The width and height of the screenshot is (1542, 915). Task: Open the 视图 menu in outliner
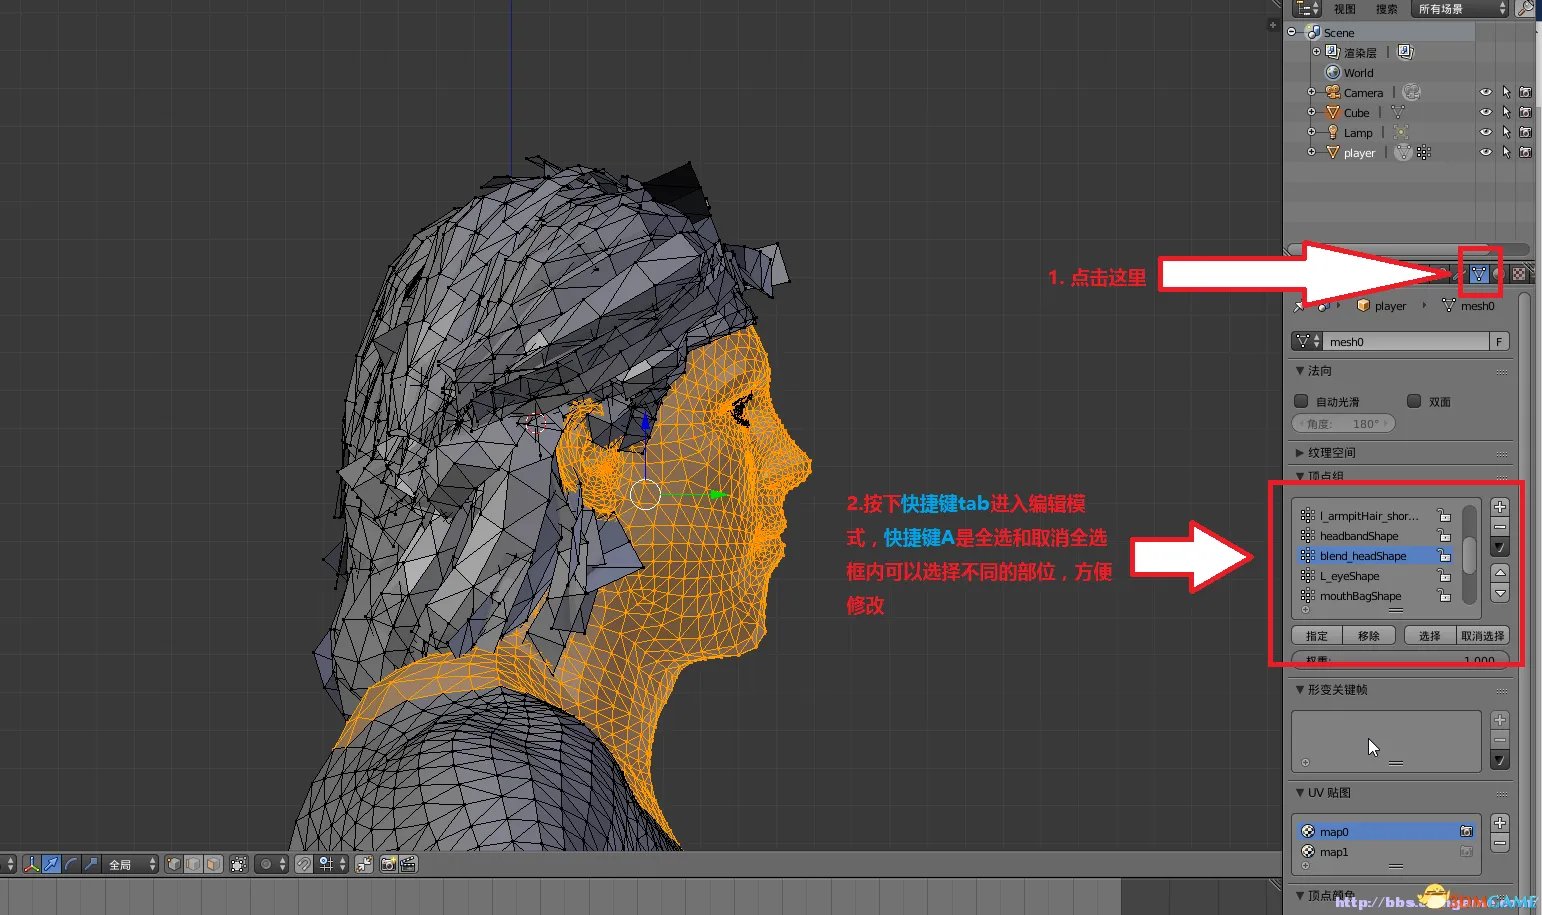(x=1344, y=9)
